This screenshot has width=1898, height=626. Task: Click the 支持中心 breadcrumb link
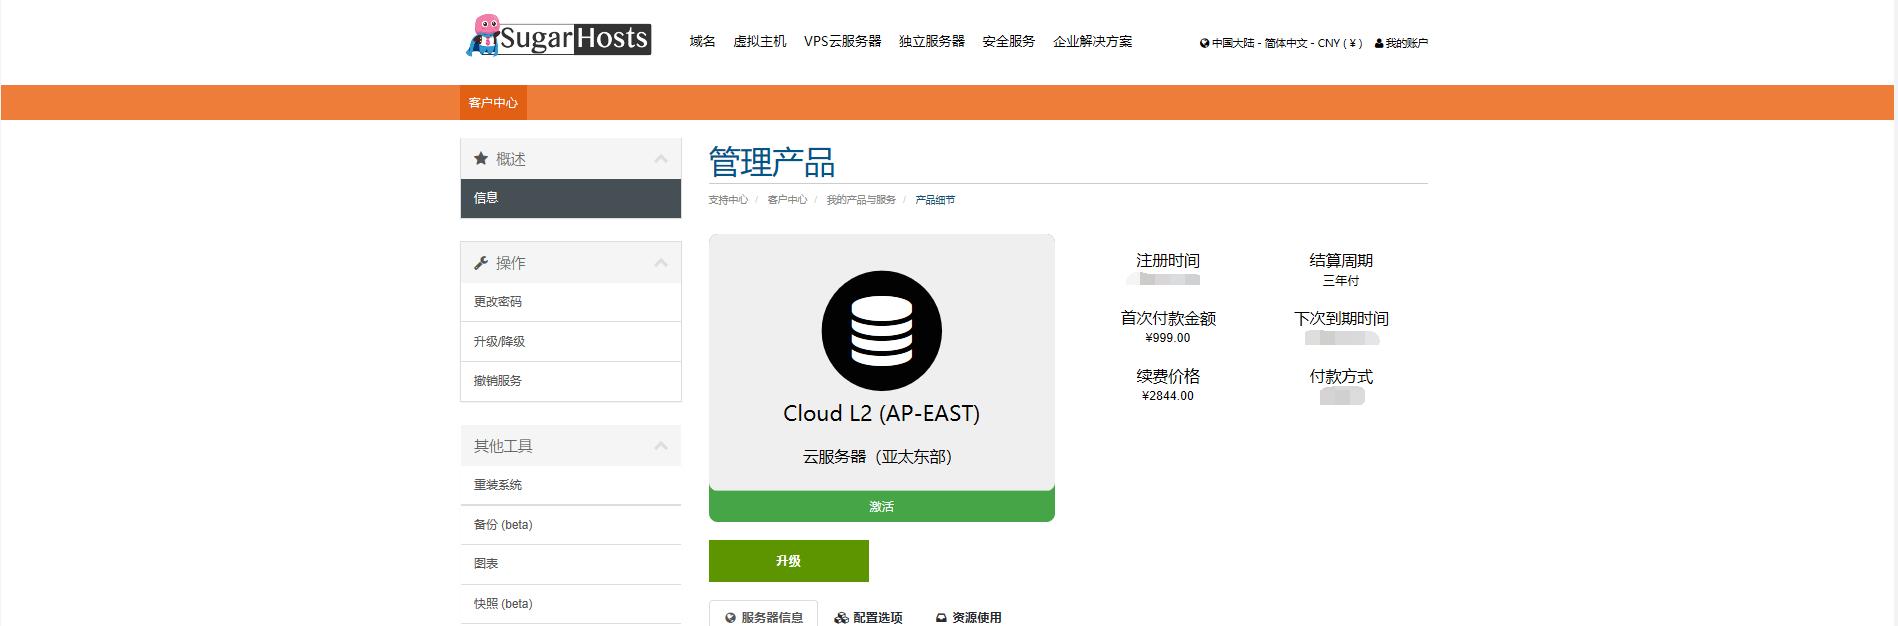click(x=728, y=200)
